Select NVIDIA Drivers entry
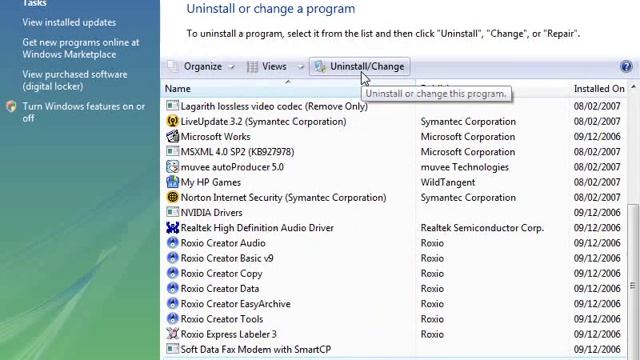Screen dimensions: 640x360 pyautogui.click(x=211, y=212)
